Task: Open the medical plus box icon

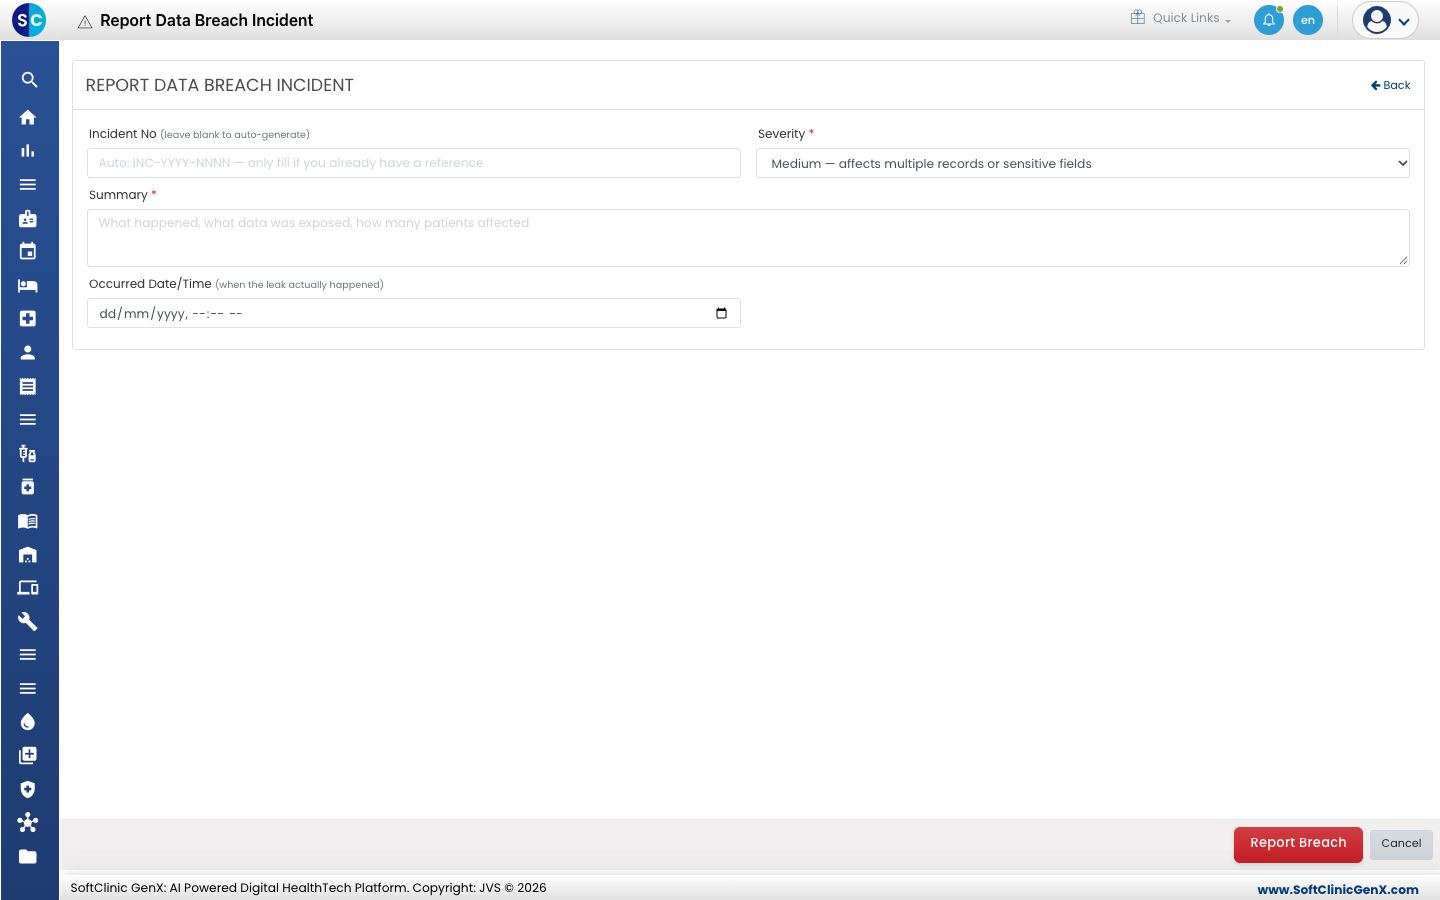Action: [x=28, y=319]
